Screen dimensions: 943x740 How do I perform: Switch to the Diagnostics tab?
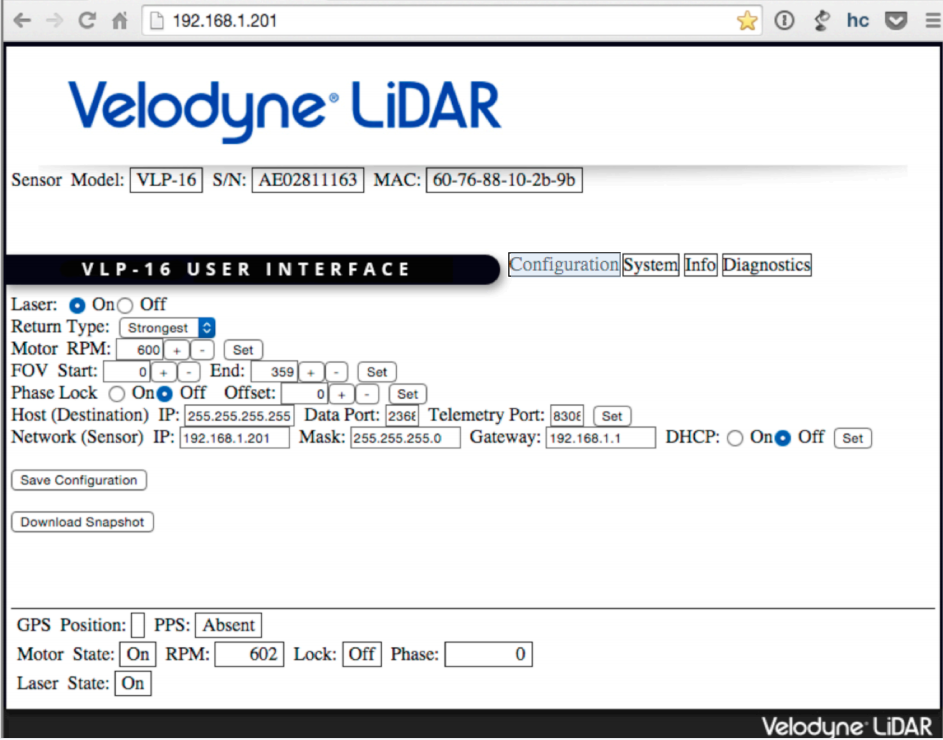(767, 265)
